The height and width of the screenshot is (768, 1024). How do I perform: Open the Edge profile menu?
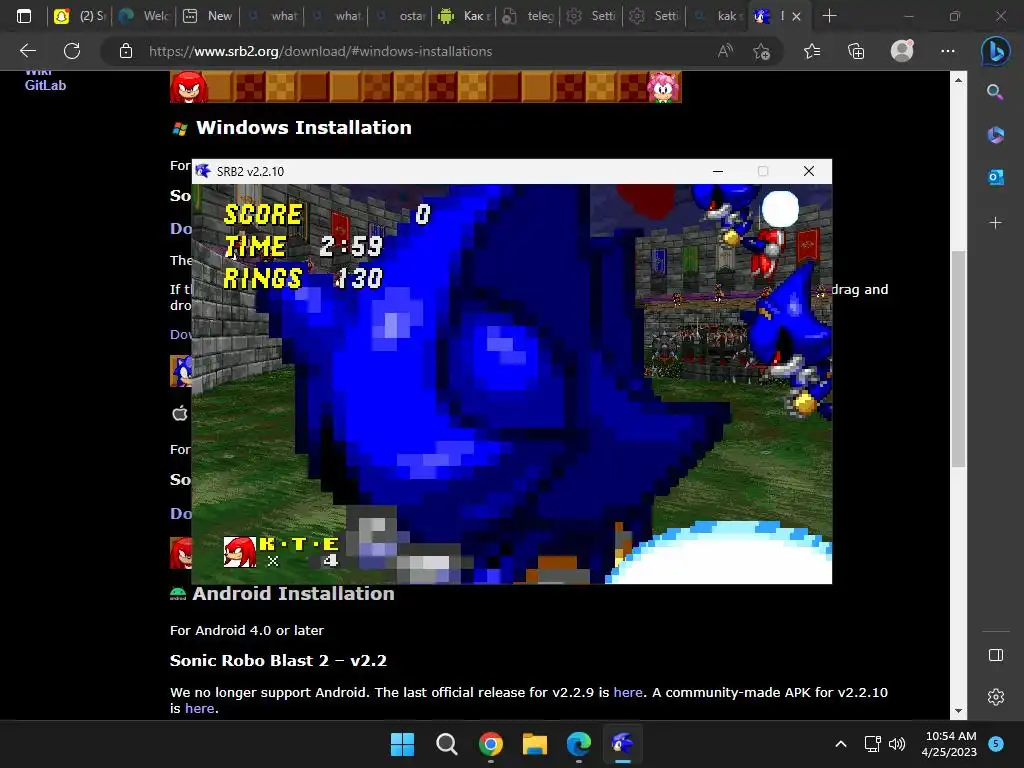tap(902, 51)
